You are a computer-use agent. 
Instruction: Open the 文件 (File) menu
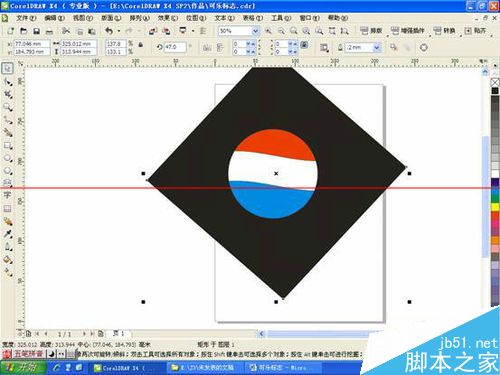26,18
